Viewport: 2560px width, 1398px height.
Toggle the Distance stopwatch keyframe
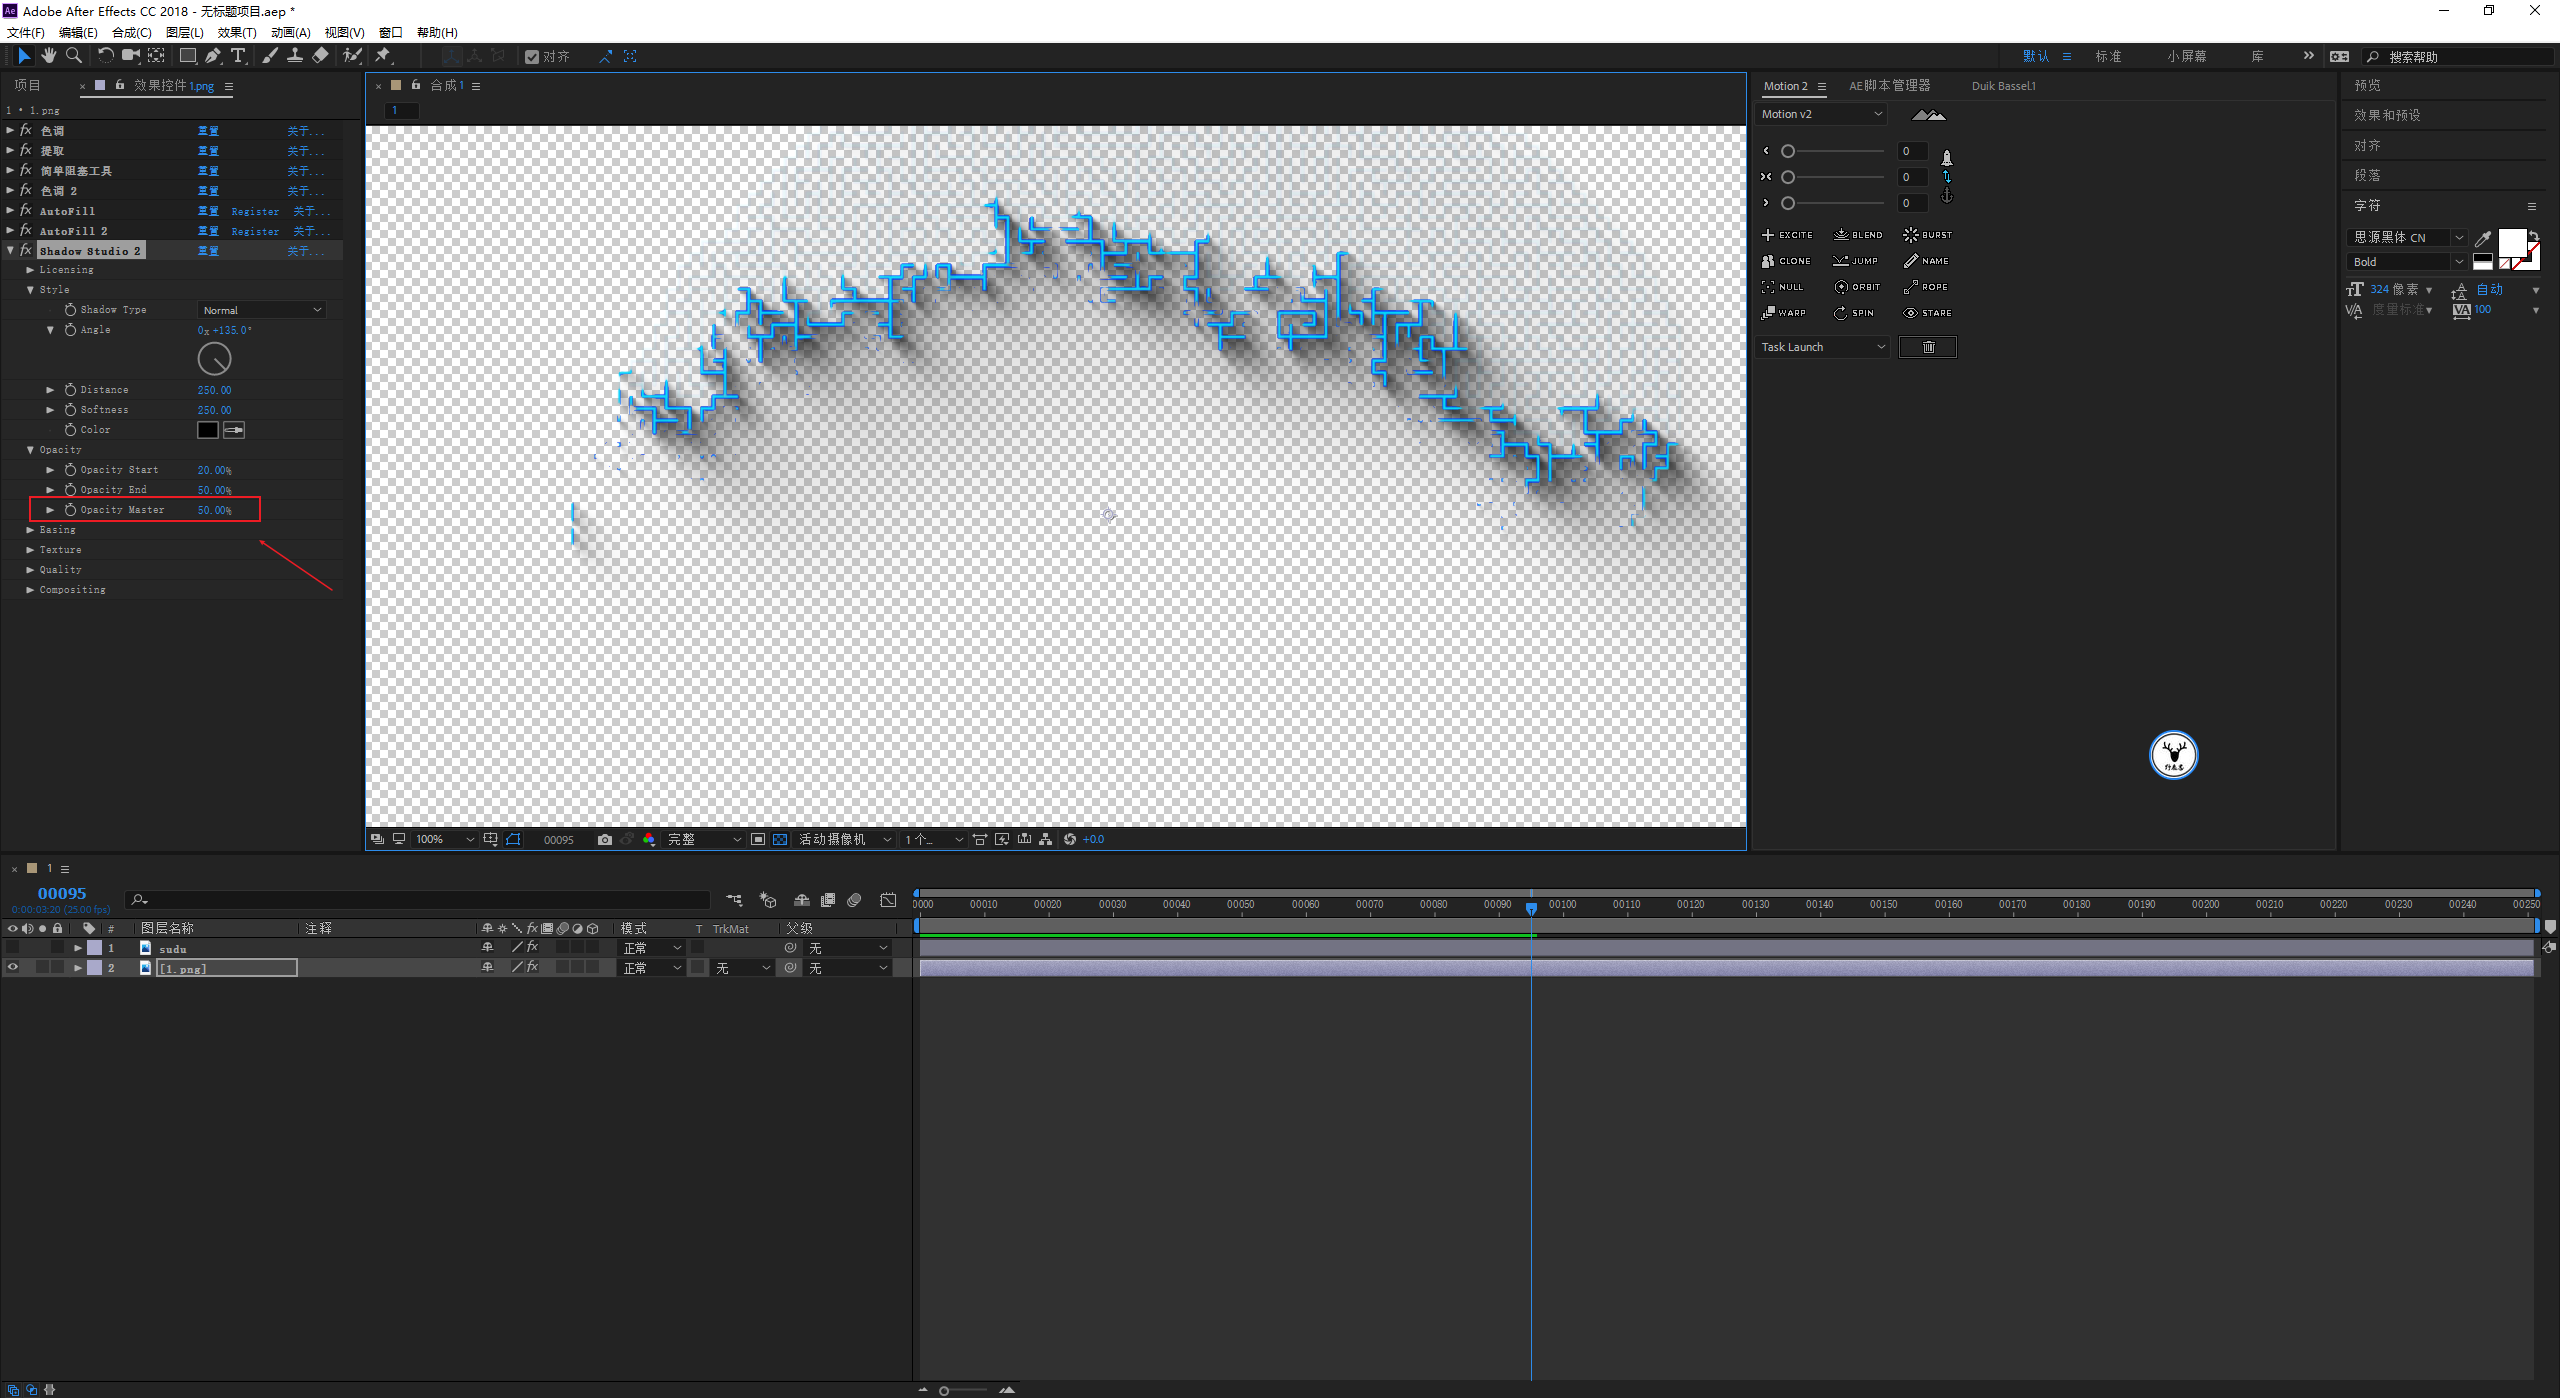[70, 390]
